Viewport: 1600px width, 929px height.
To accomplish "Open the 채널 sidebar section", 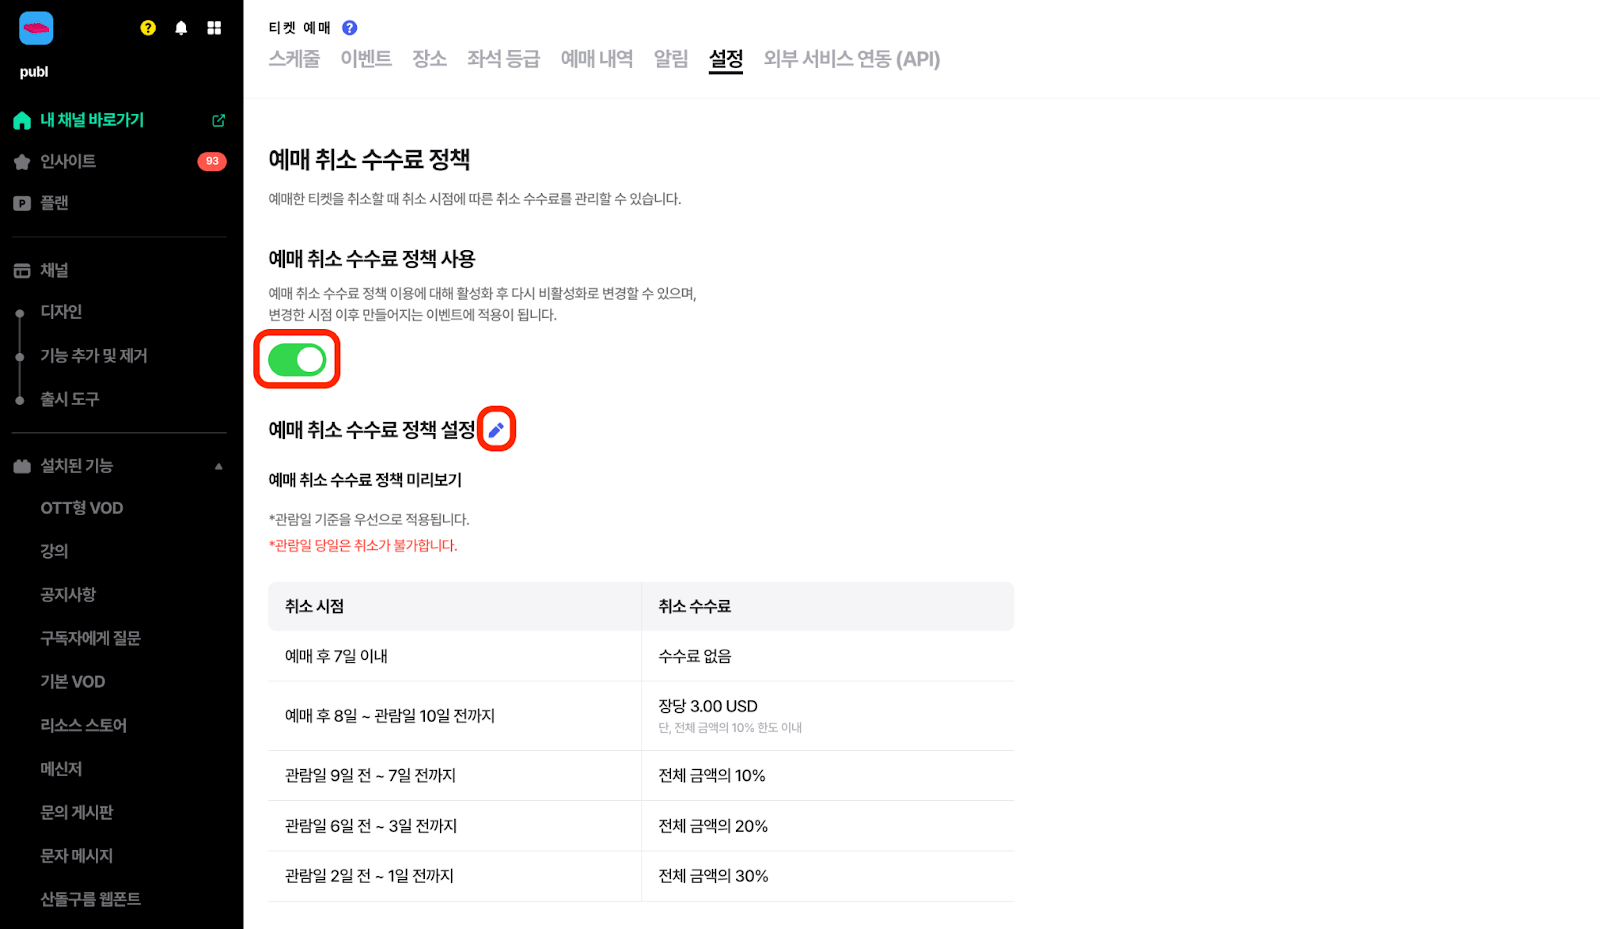I will tap(54, 271).
